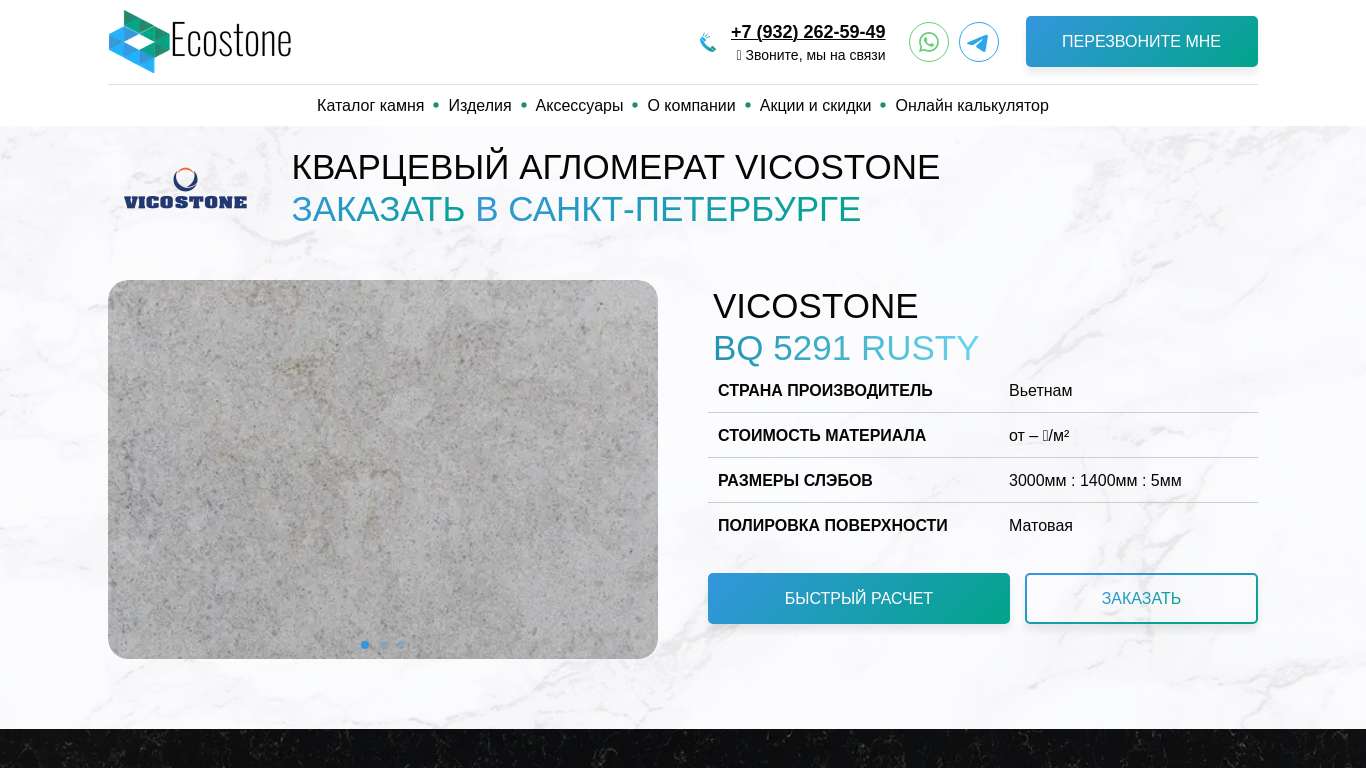This screenshot has height=768, width=1366.
Task: Open the Изделия menu item
Action: (480, 106)
